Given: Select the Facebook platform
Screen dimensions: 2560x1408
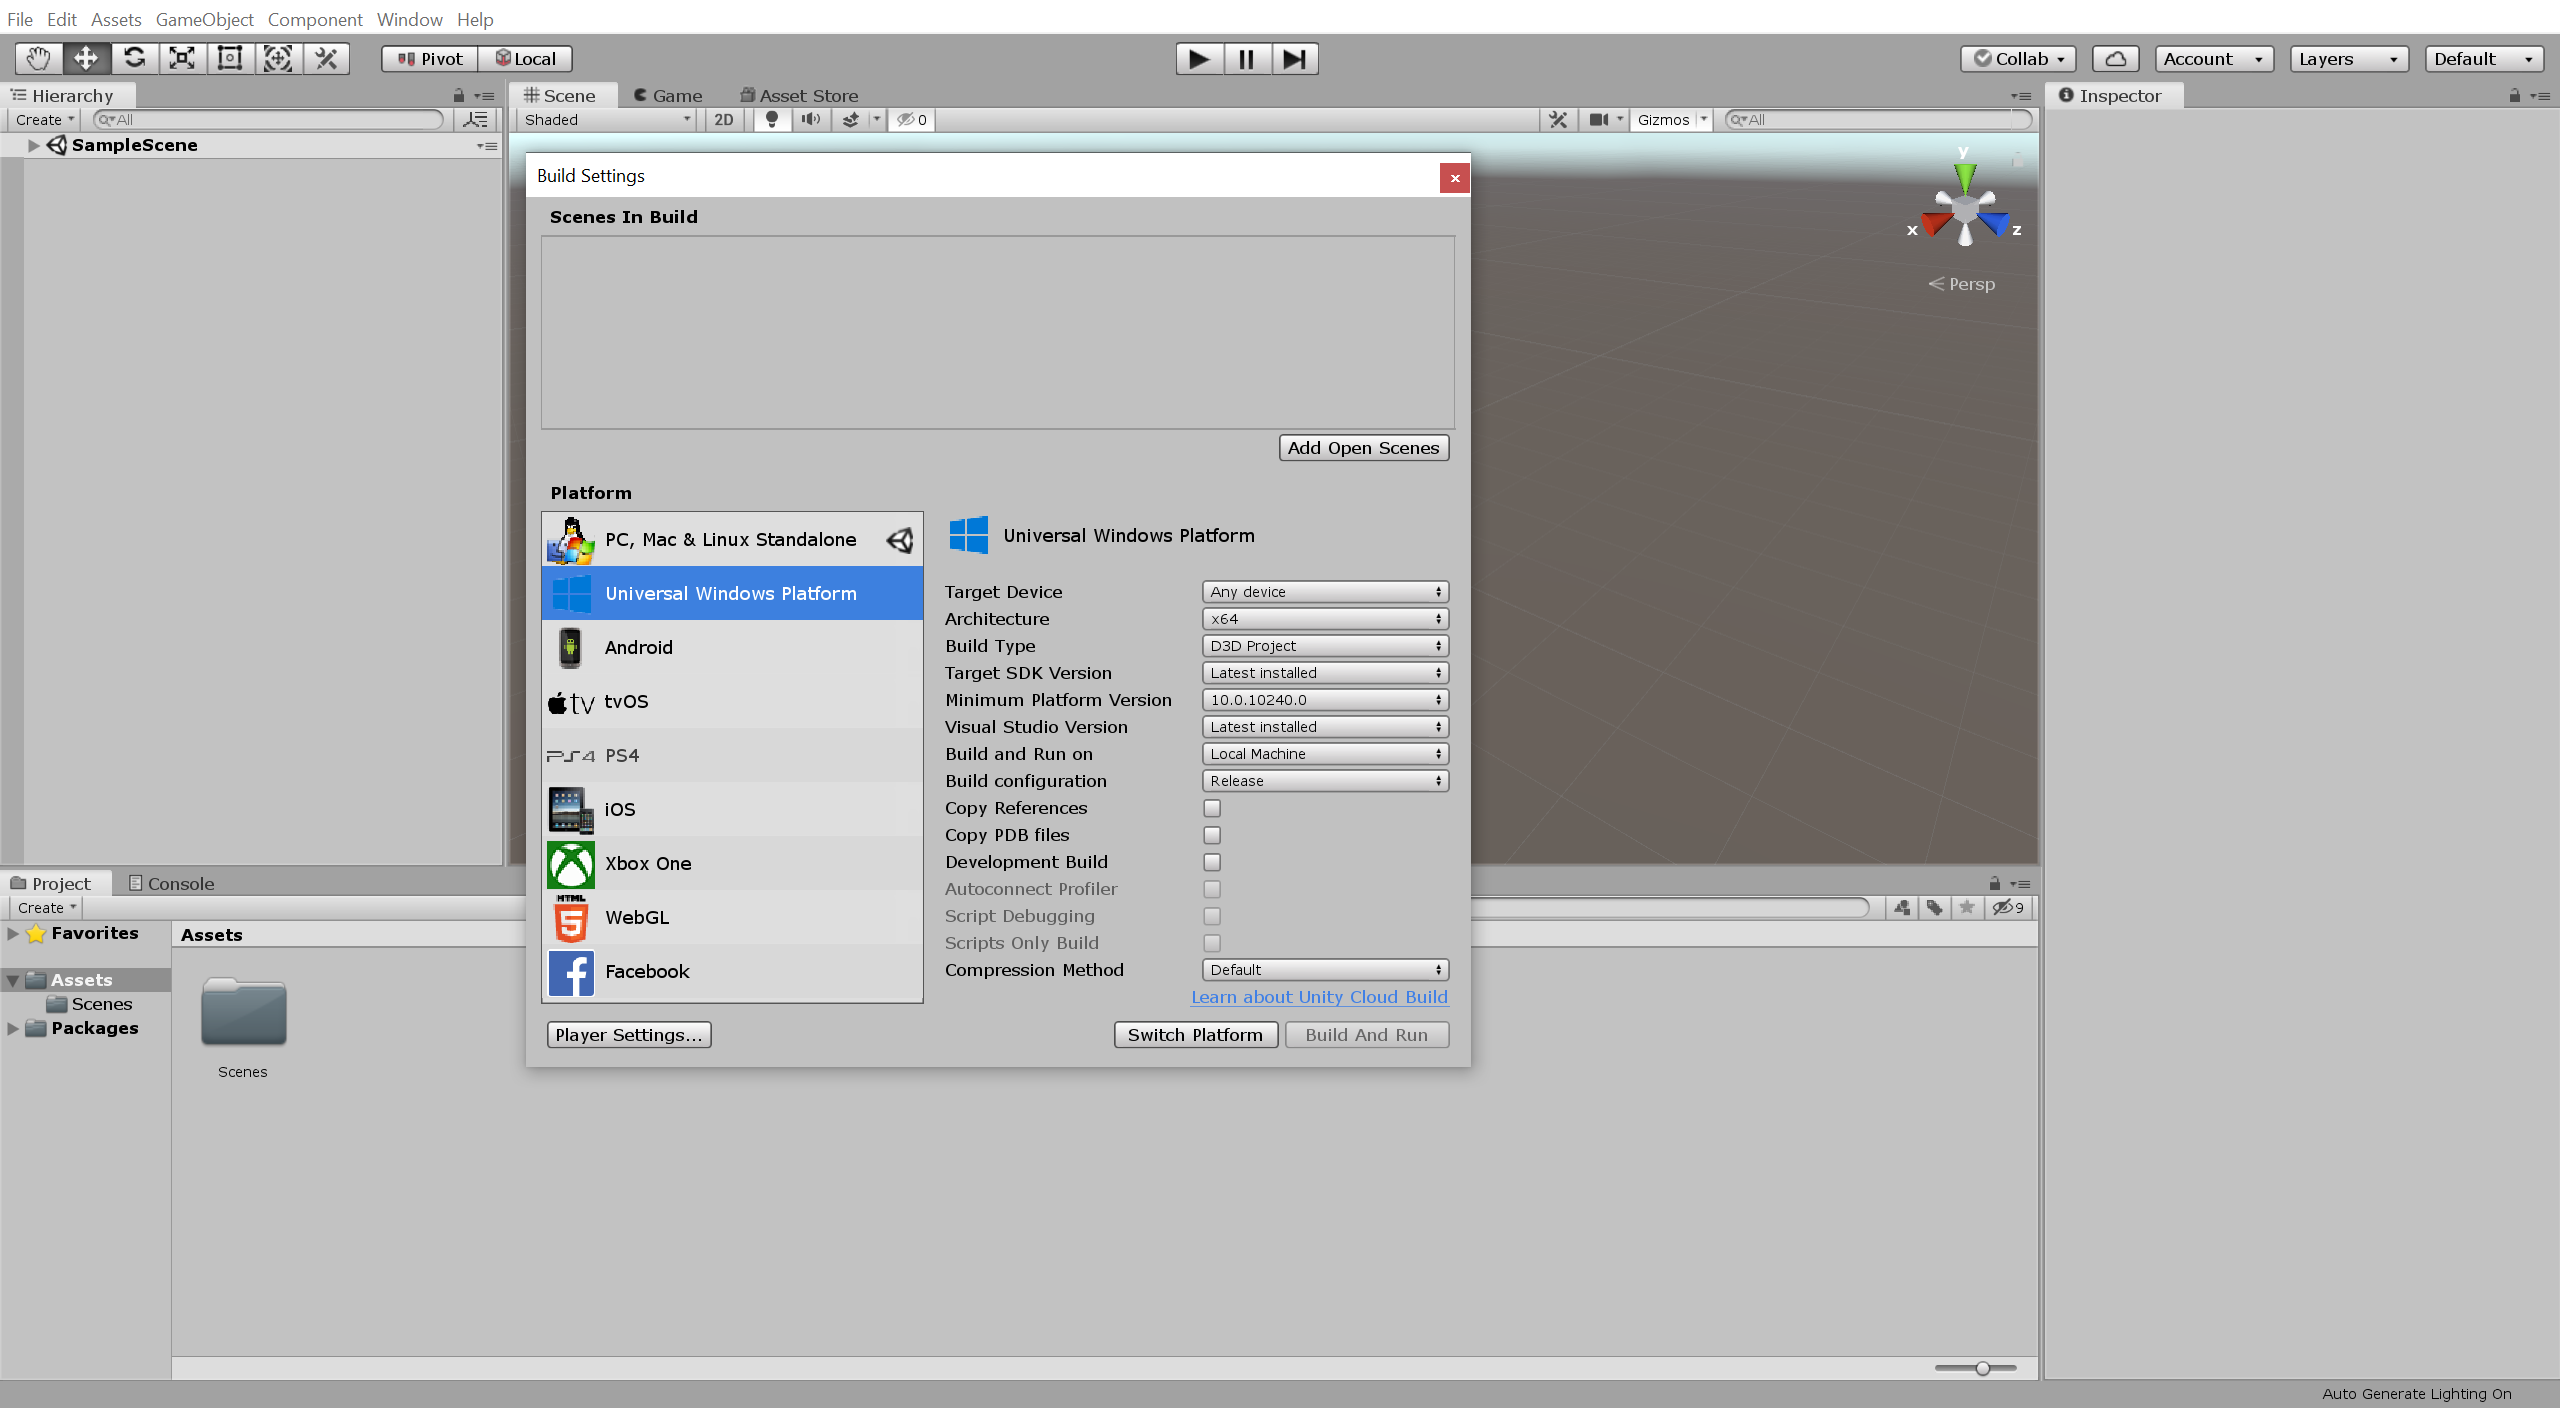Looking at the screenshot, I should [x=732, y=972].
